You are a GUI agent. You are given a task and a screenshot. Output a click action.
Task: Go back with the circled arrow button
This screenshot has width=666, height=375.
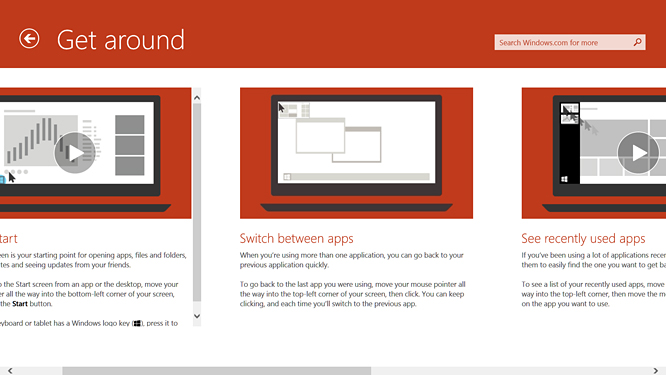point(29,39)
